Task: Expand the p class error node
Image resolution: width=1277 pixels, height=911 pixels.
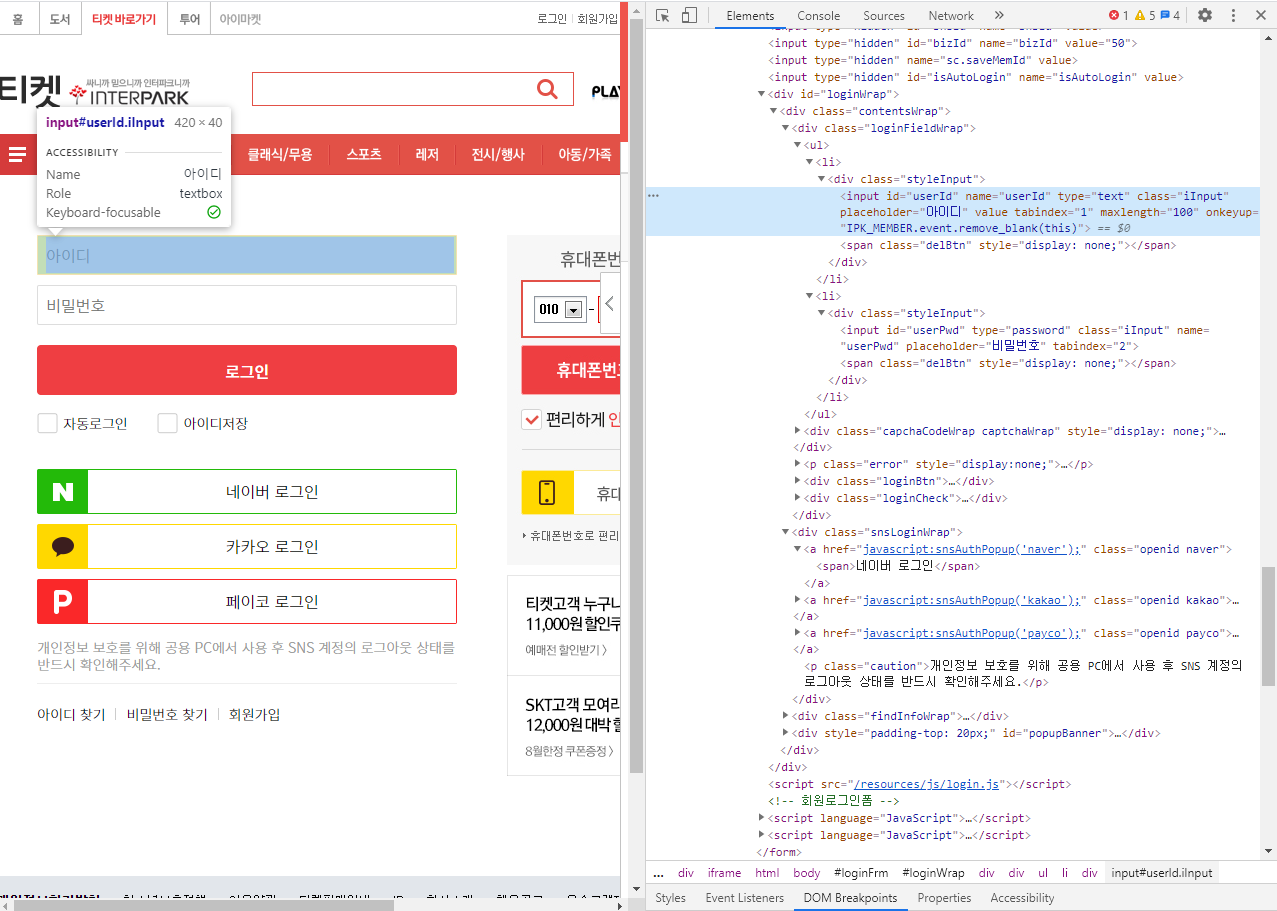Action: click(798, 464)
